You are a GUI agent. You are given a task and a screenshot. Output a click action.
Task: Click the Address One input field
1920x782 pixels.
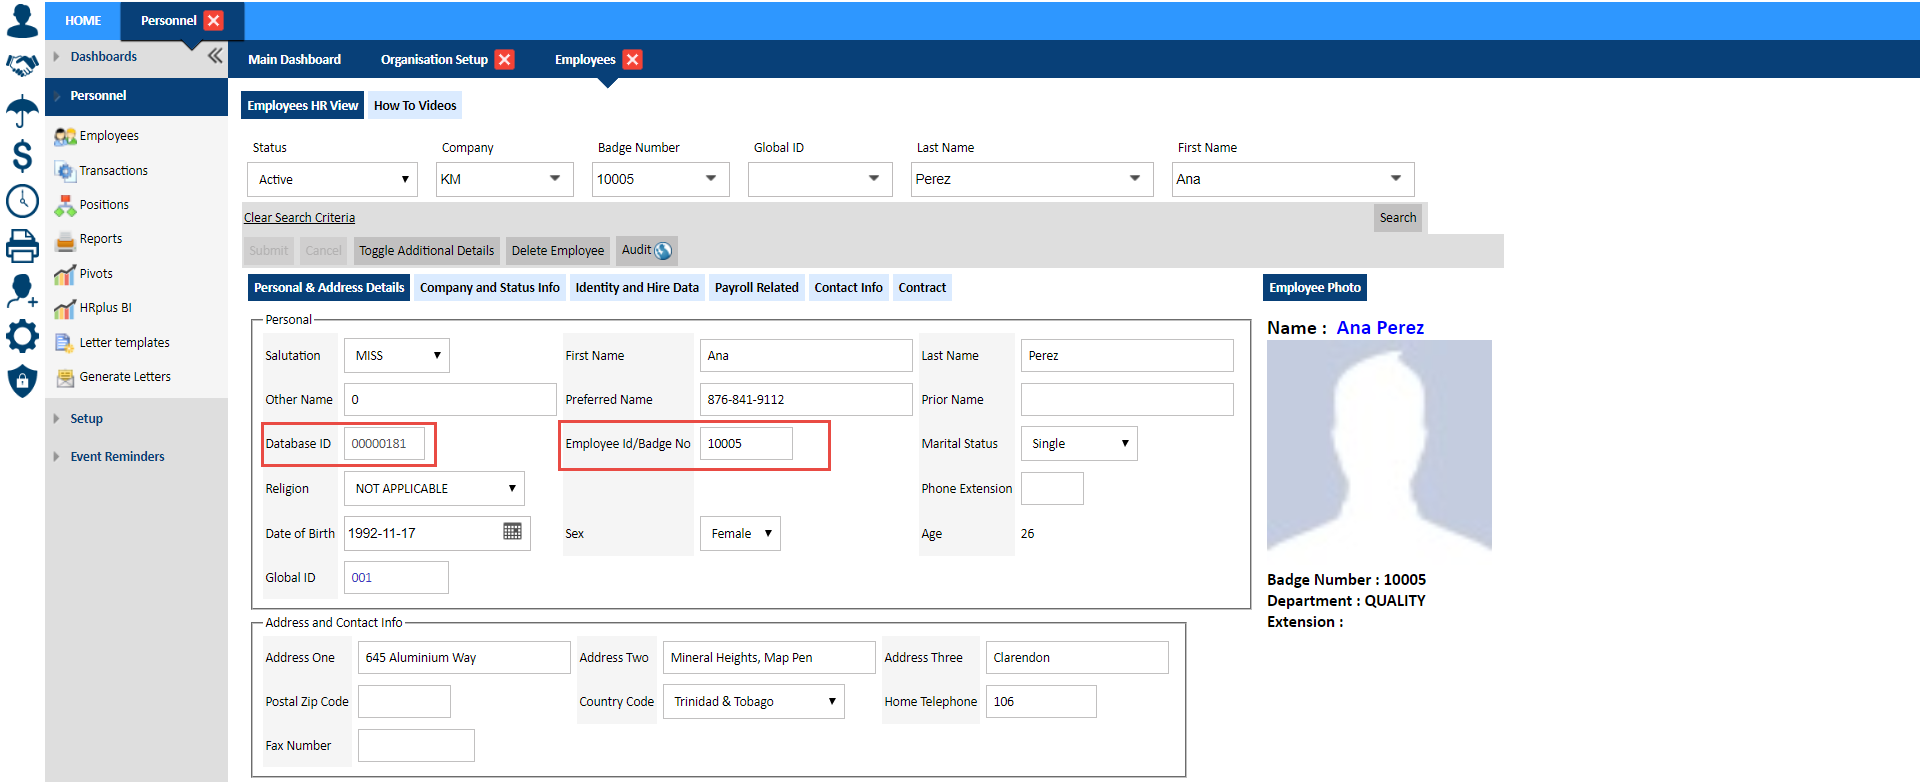click(464, 657)
